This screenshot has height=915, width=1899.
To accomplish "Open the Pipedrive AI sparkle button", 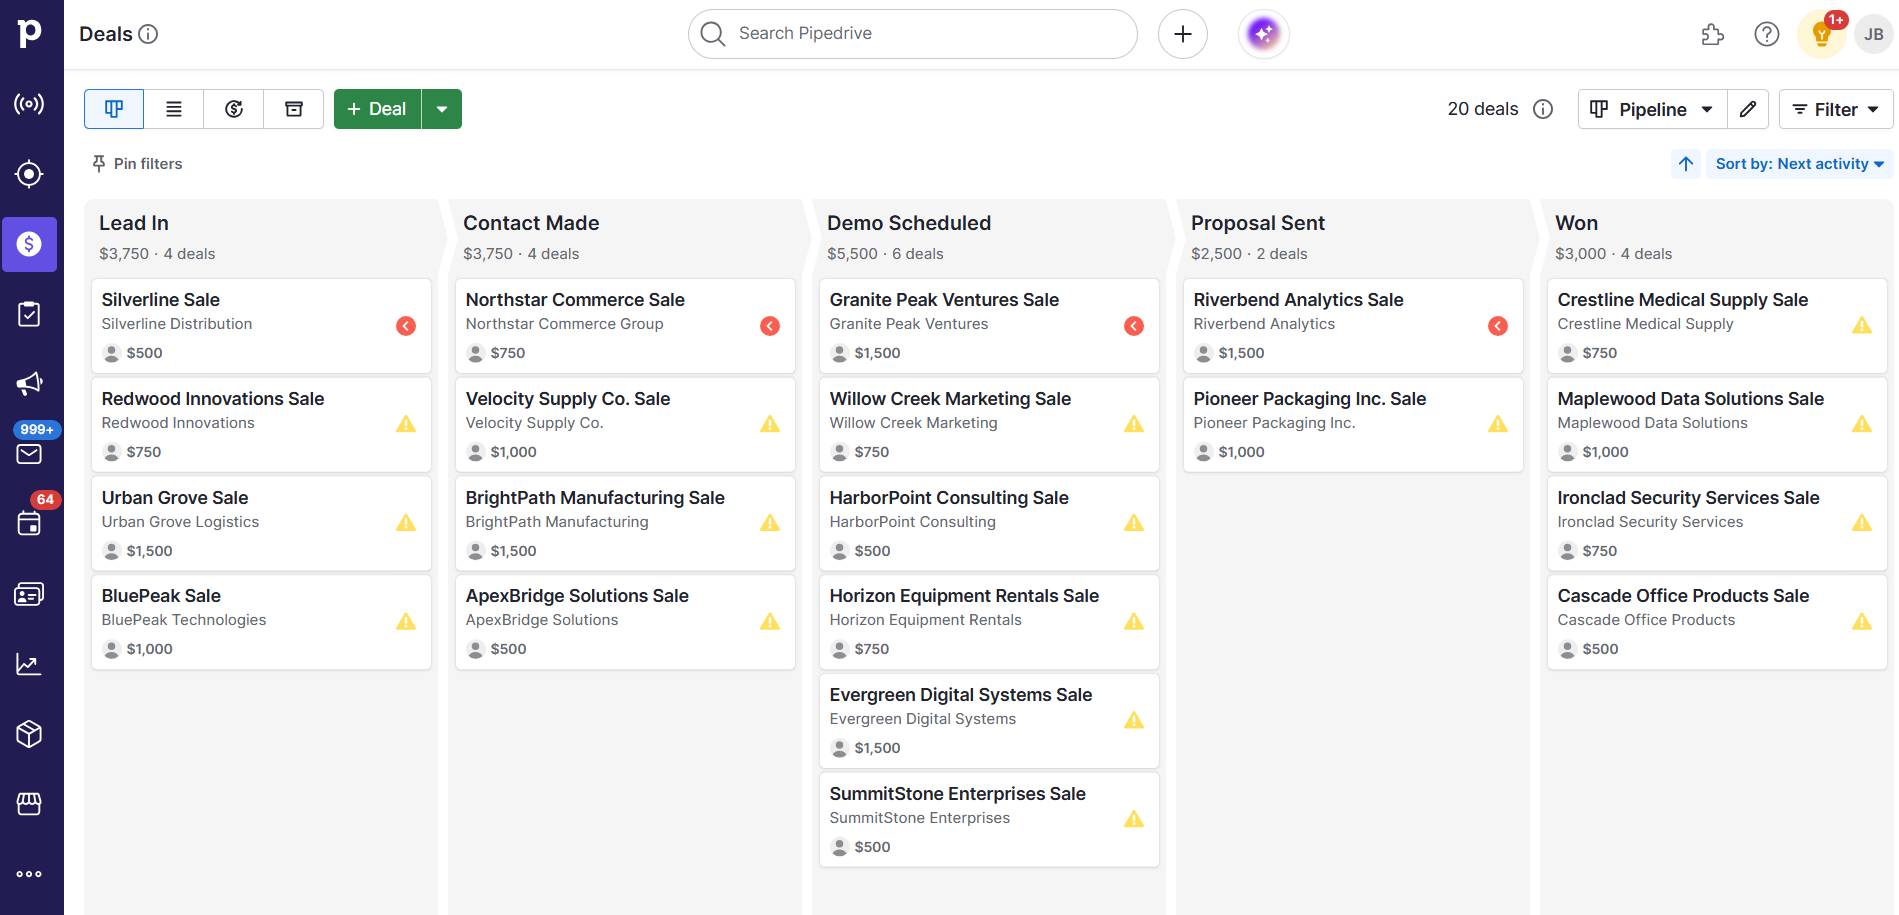I will point(1263,33).
